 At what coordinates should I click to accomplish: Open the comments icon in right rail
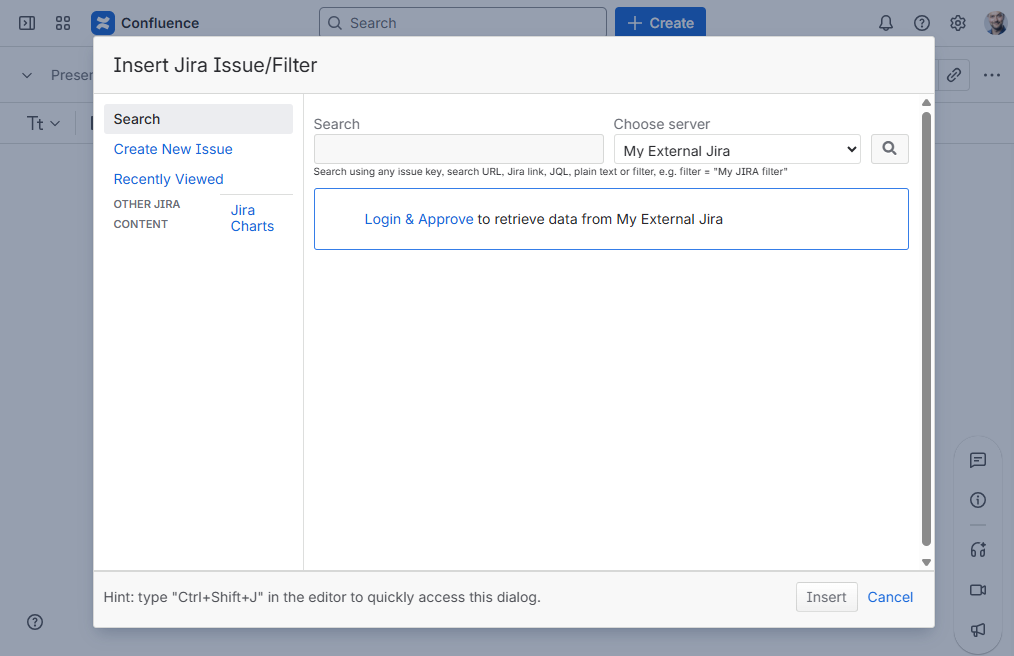(977, 460)
